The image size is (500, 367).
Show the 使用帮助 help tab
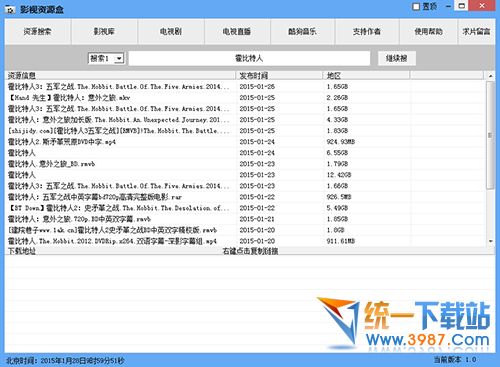429,32
